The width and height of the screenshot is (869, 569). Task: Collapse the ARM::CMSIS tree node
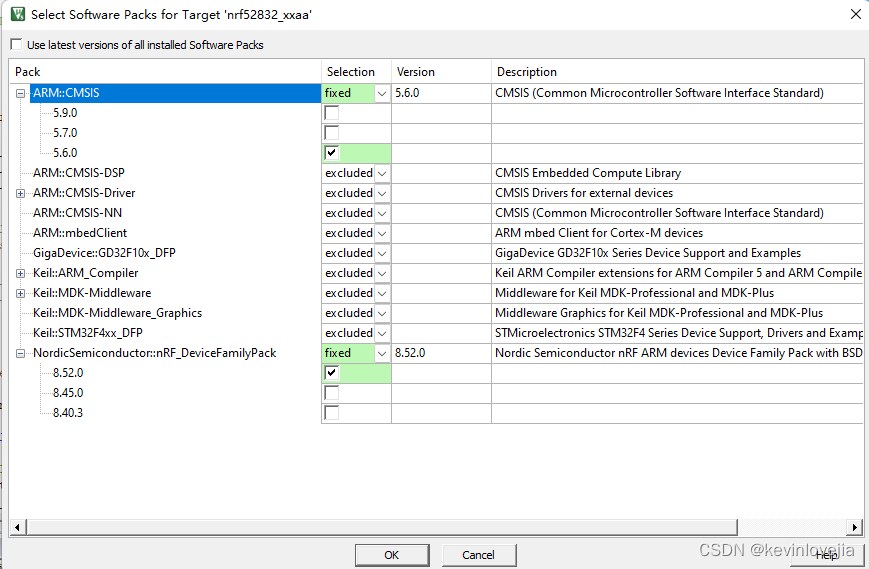point(21,93)
